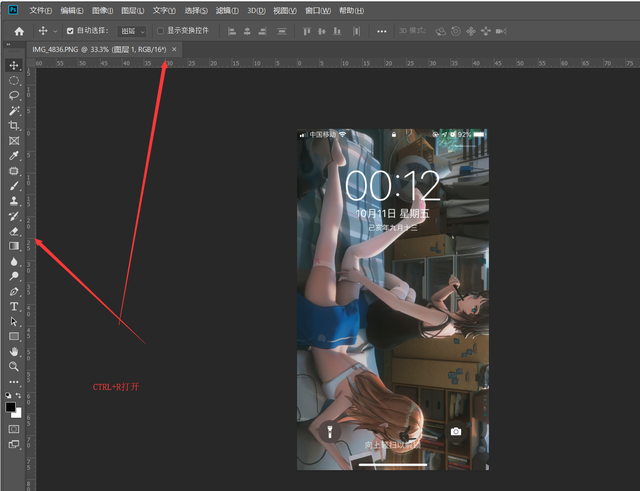Click the three-dots more align options button
This screenshot has width=640, height=491.
click(x=381, y=31)
